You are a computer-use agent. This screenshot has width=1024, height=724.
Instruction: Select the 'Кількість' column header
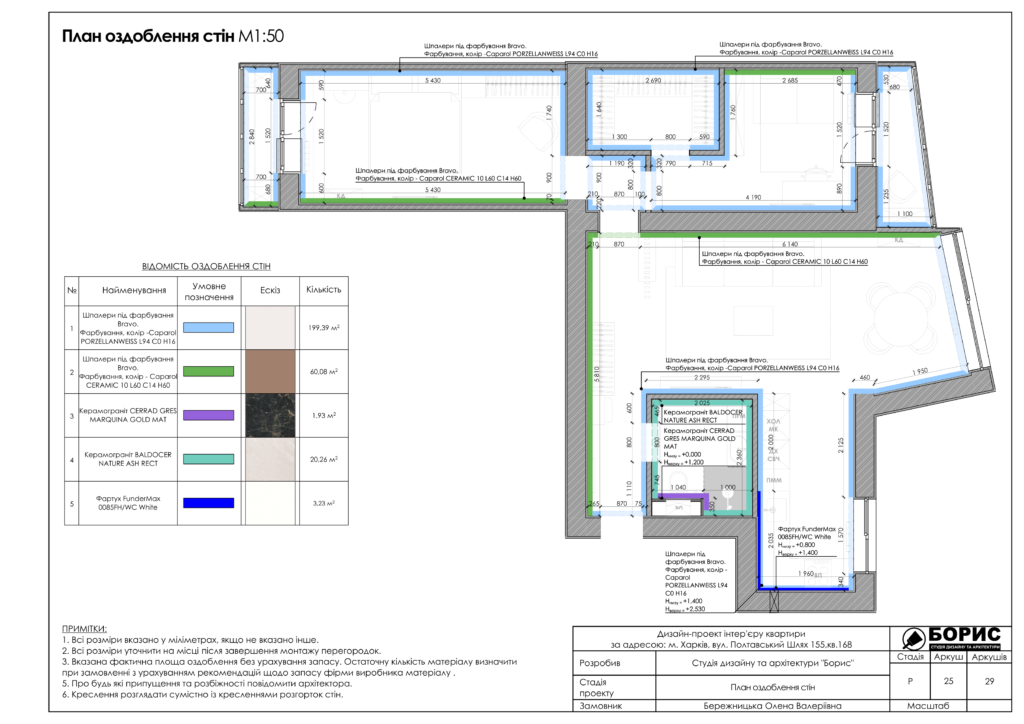(323, 289)
